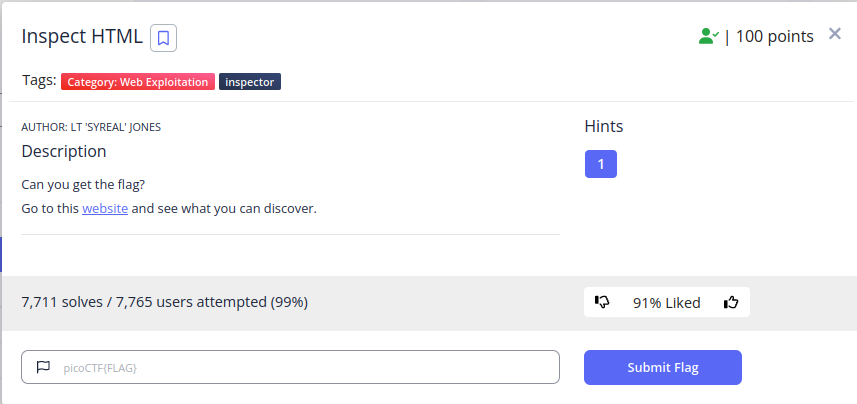
Task: Bookmark the Inspect HTML challenge
Action: click(x=163, y=38)
